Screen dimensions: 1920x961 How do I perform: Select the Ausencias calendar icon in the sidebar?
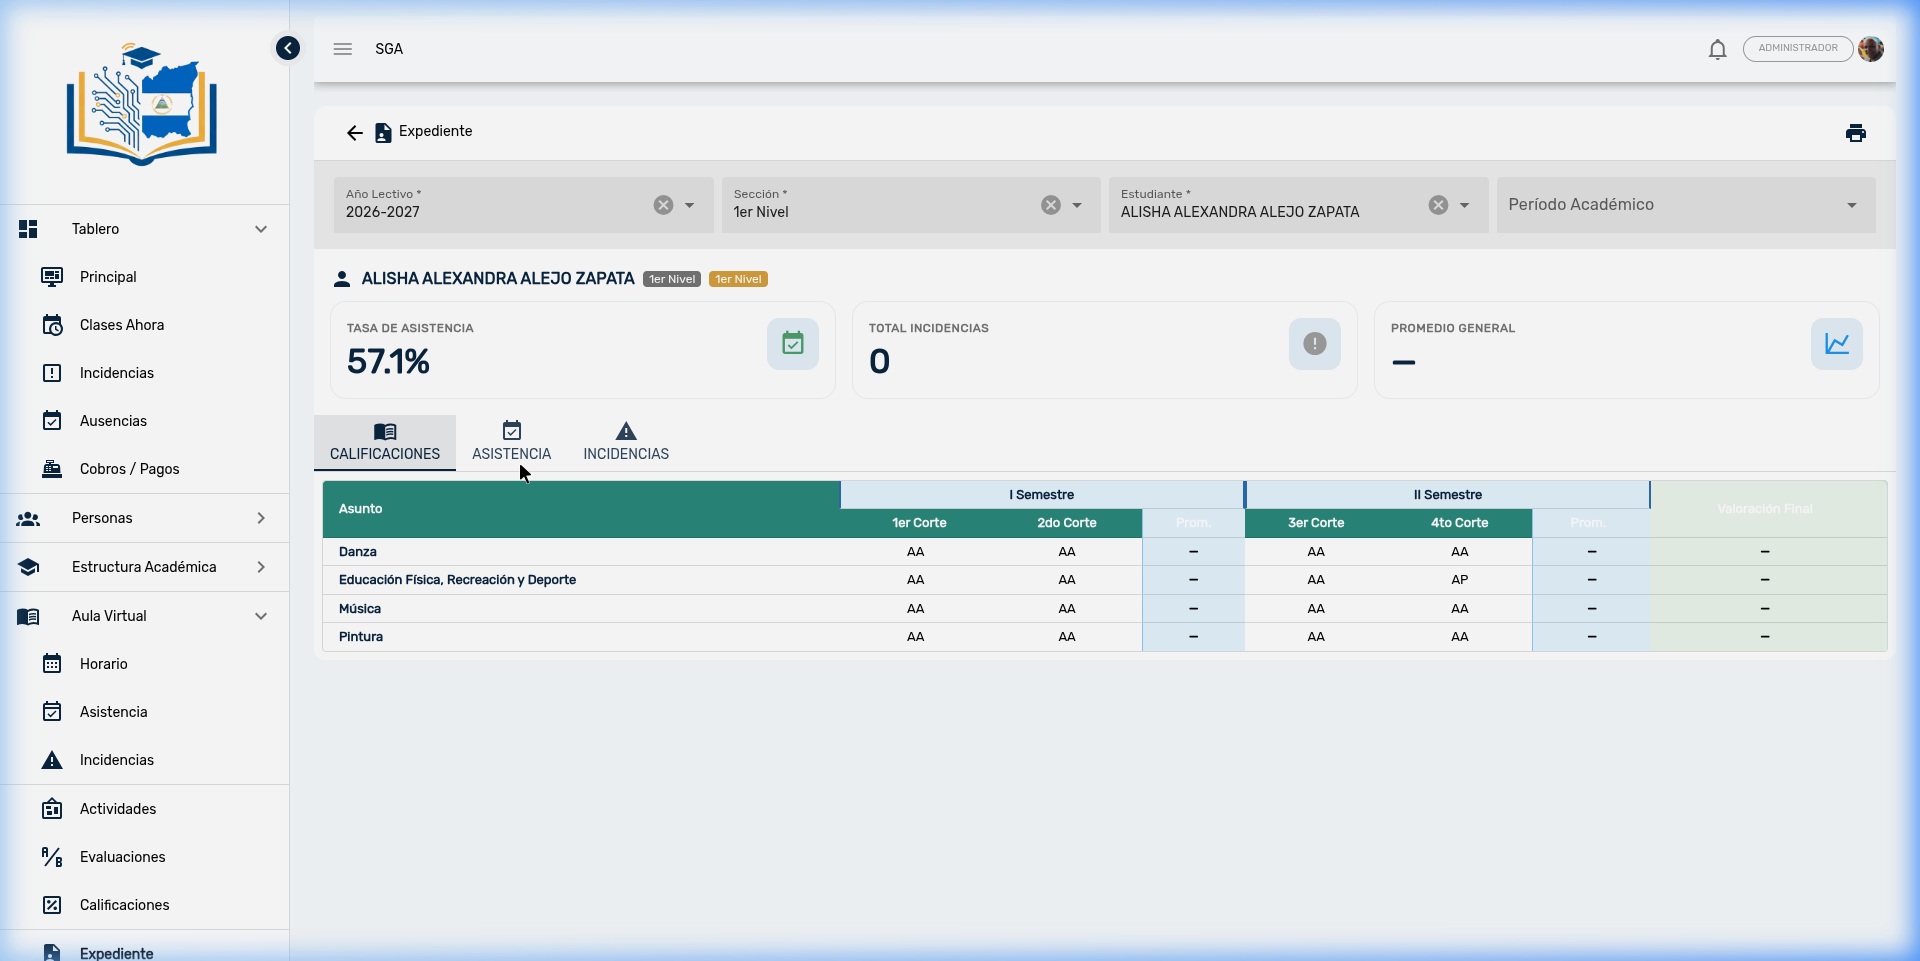(51, 421)
